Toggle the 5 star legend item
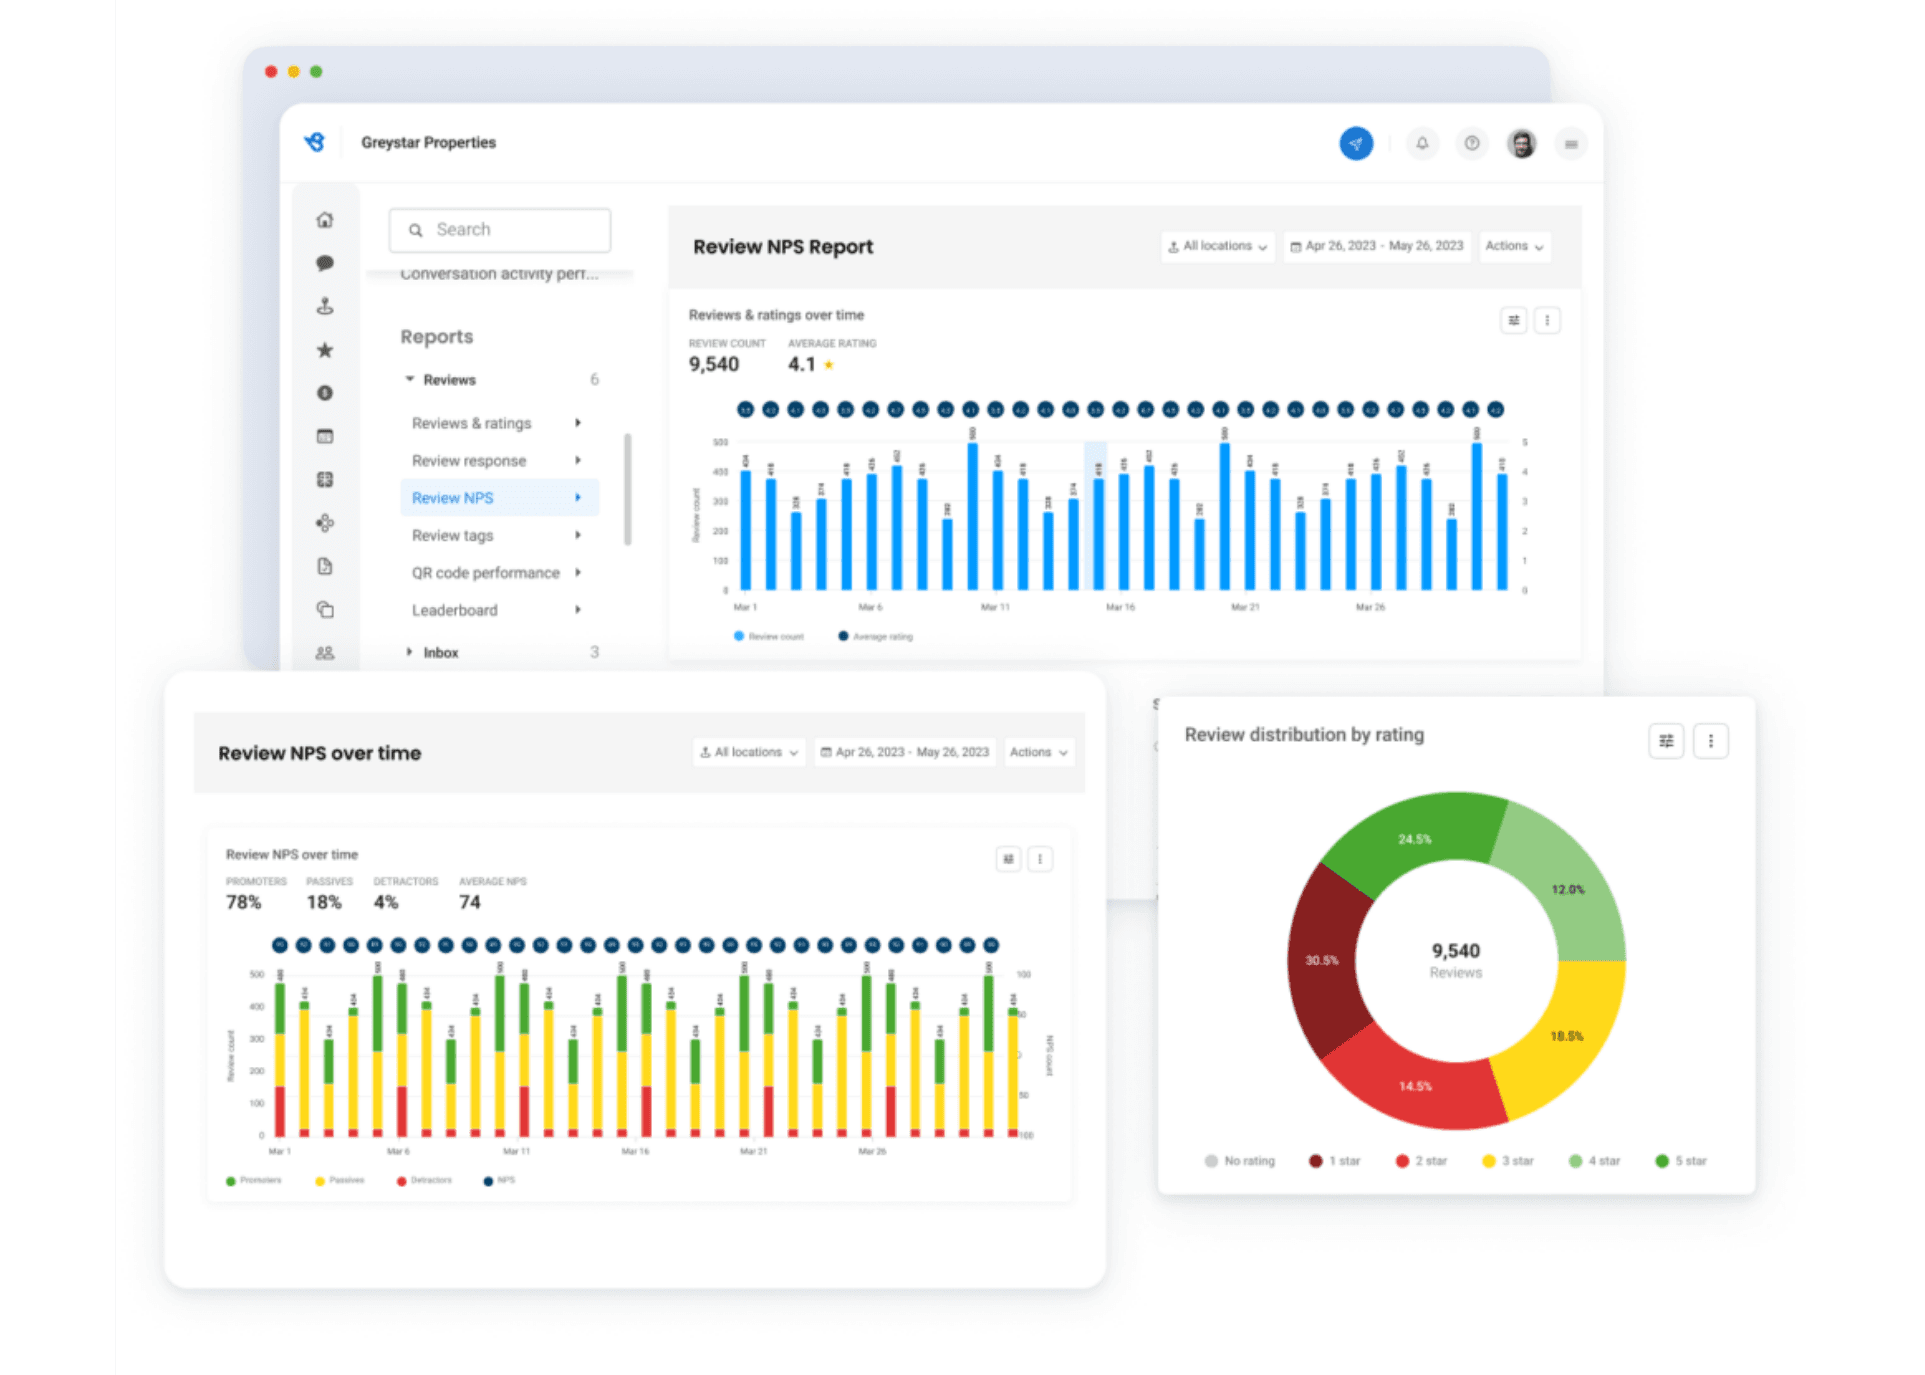The image size is (1925, 1375). [x=1681, y=1161]
